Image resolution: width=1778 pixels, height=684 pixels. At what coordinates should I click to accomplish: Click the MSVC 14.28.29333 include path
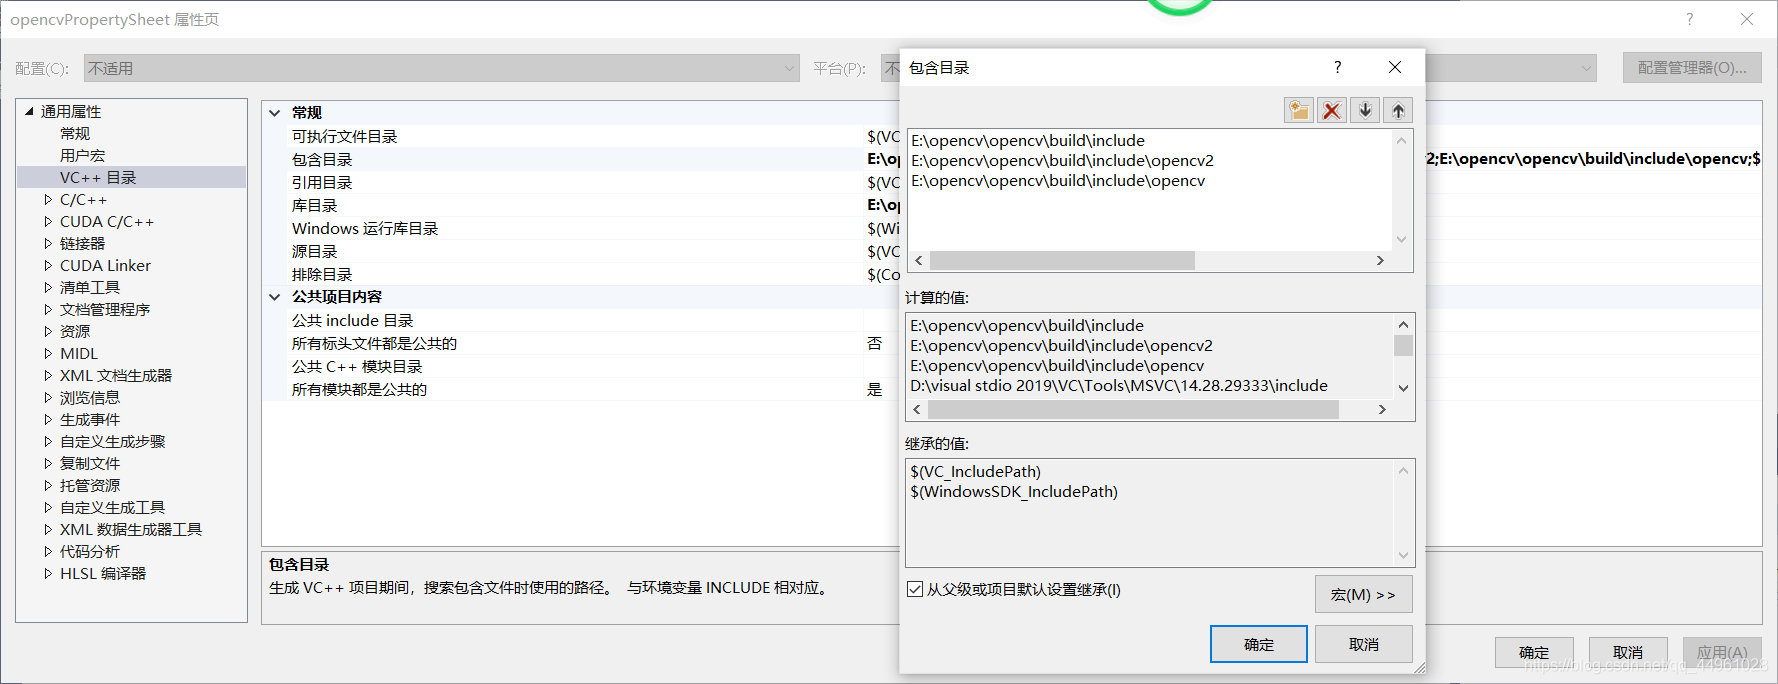click(x=1119, y=386)
